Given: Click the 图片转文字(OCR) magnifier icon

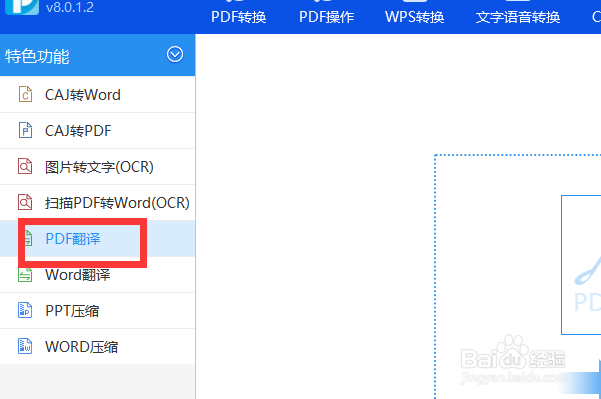Looking at the screenshot, I should [x=25, y=166].
